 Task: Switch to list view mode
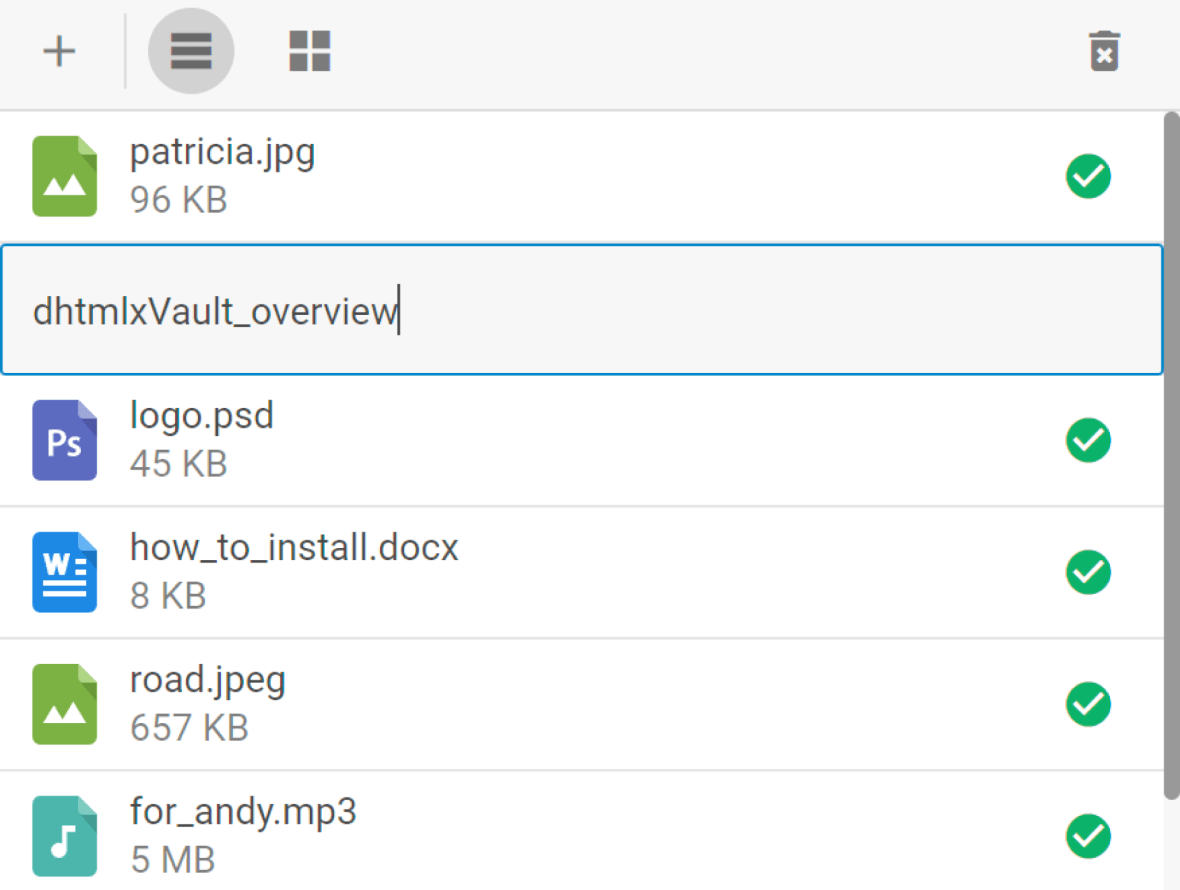click(191, 51)
